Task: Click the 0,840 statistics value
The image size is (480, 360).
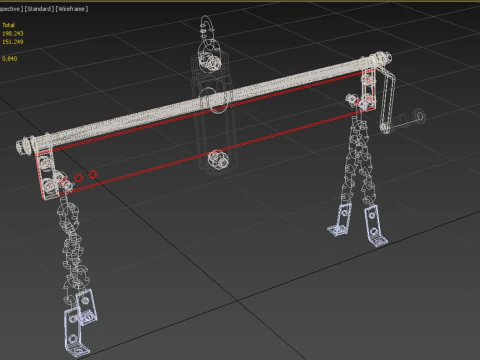Action: [10, 58]
